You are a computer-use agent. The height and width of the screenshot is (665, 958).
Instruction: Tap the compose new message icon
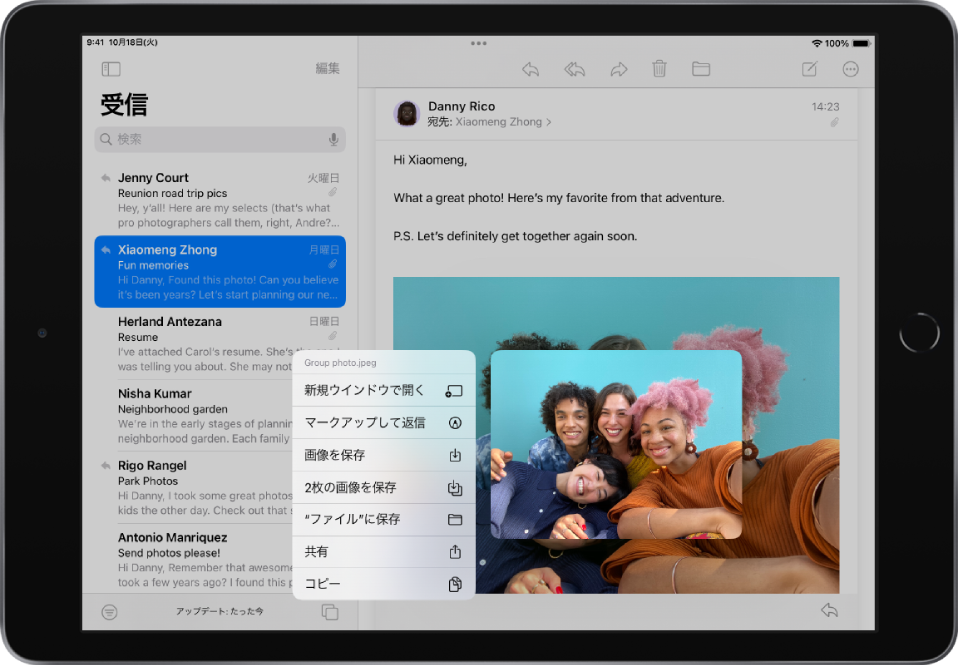(x=809, y=69)
